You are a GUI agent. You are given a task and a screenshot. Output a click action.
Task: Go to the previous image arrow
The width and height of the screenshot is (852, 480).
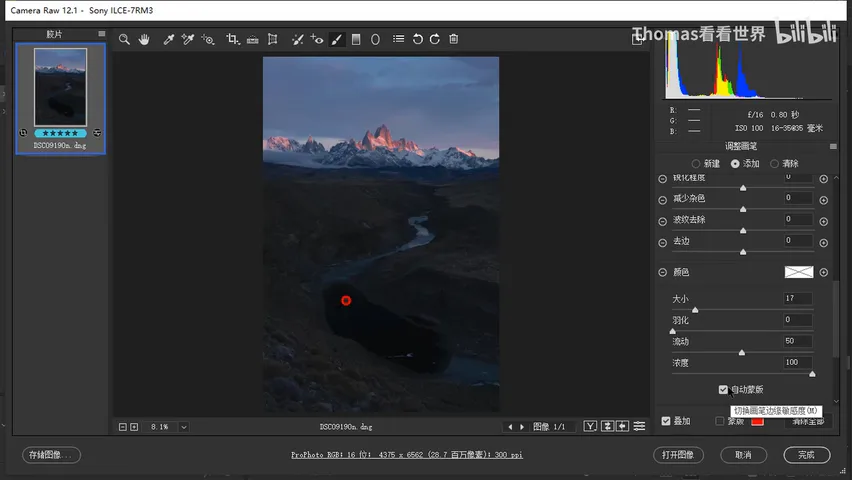(x=510, y=427)
